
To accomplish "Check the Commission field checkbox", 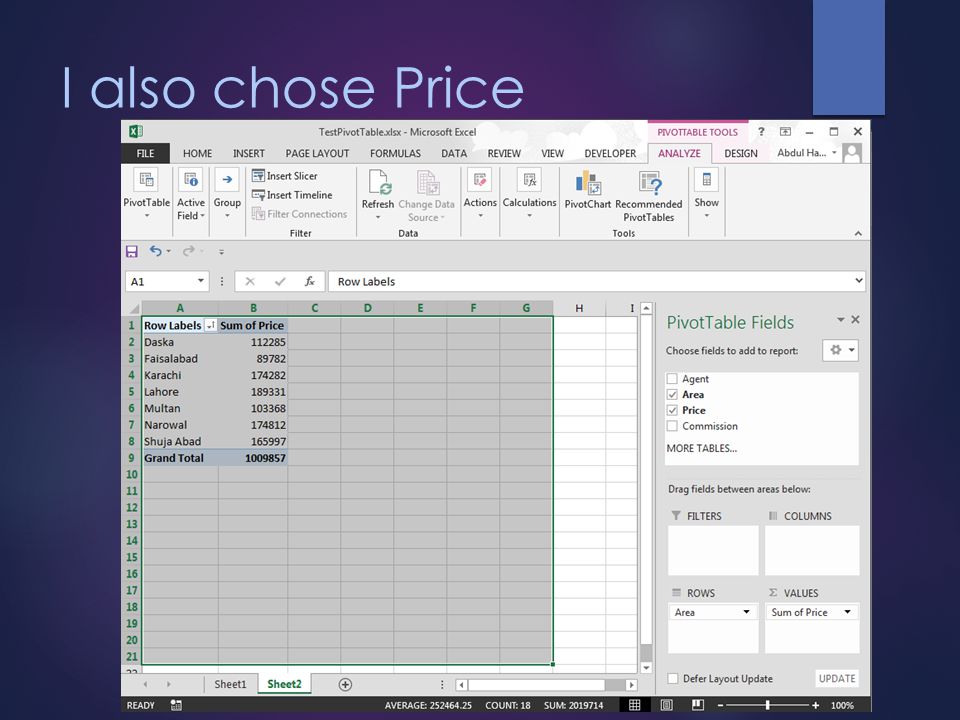I will pyautogui.click(x=672, y=426).
